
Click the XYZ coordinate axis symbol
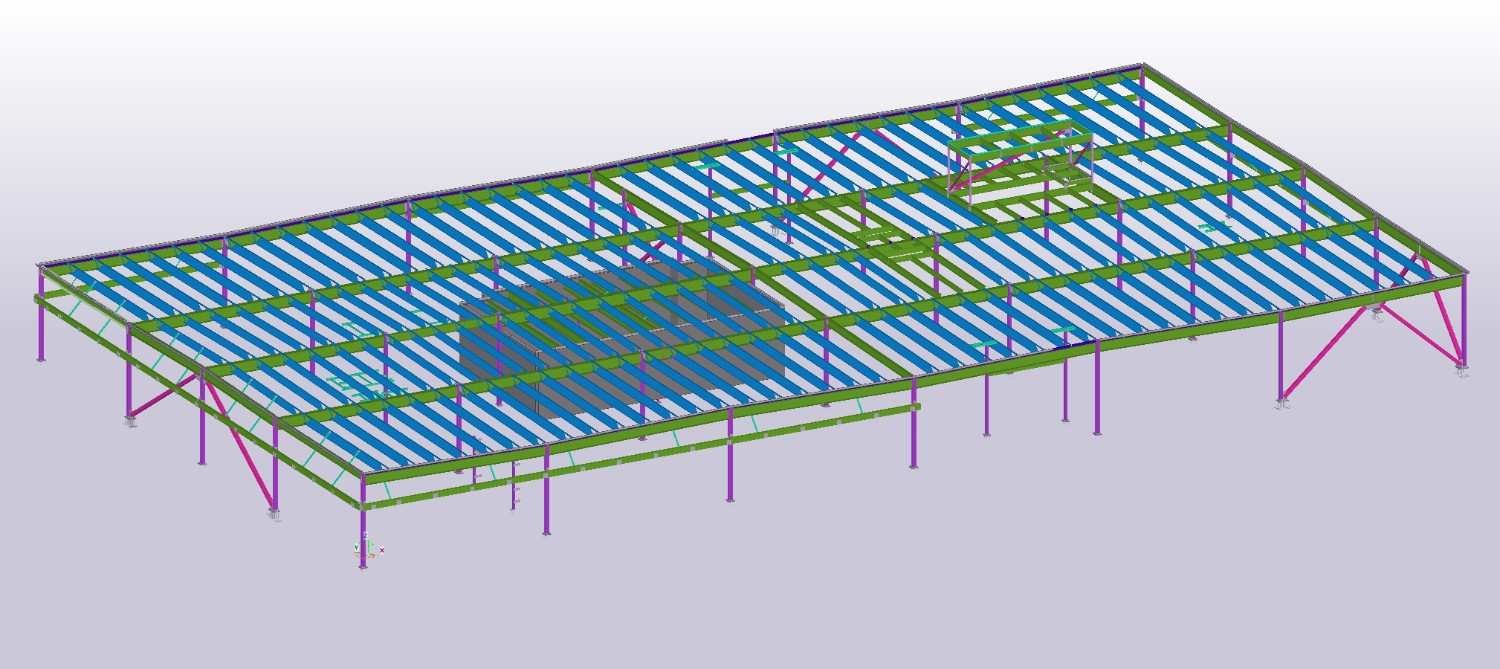368,548
